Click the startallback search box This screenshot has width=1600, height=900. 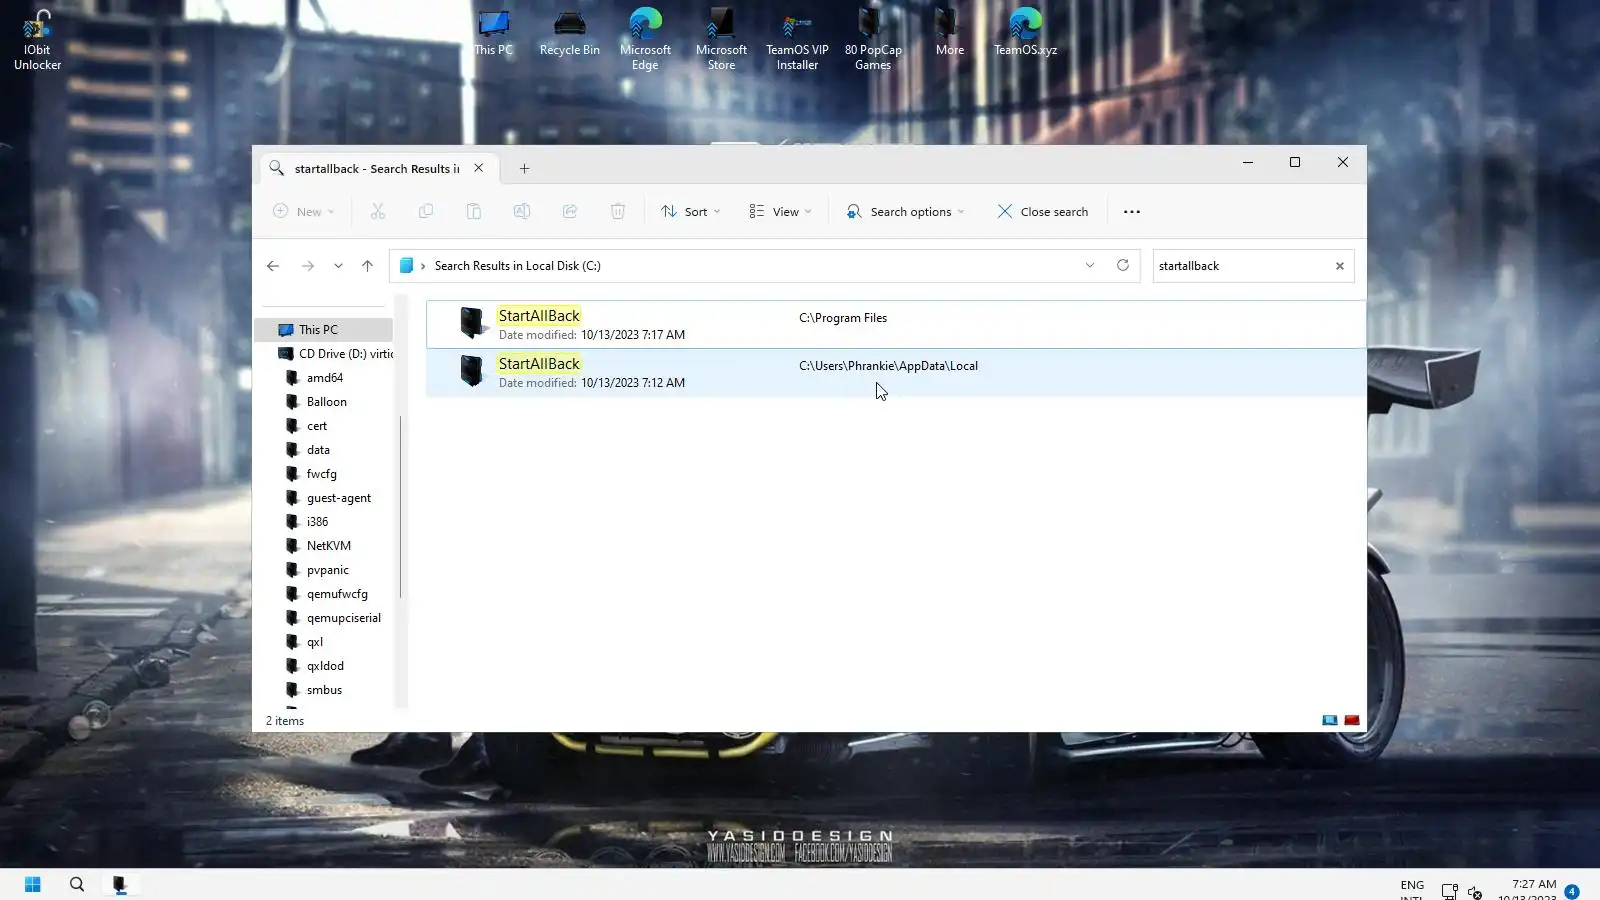1242,266
